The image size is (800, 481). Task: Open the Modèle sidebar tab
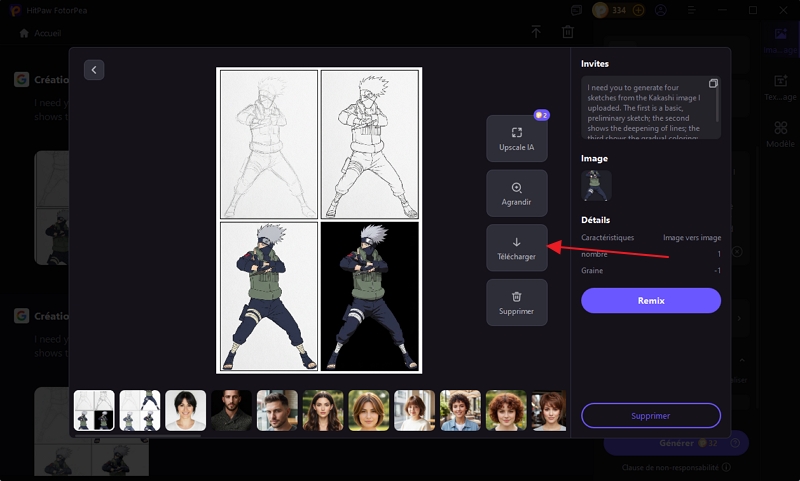(x=780, y=134)
